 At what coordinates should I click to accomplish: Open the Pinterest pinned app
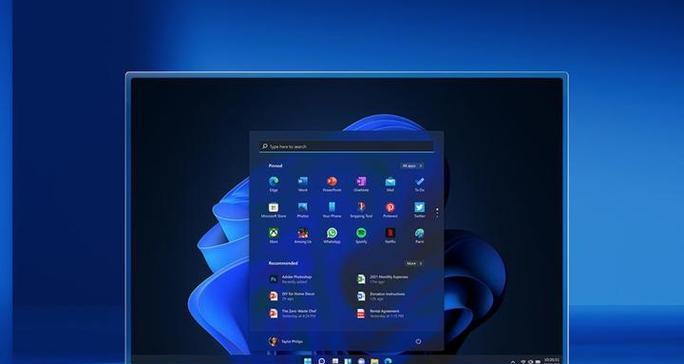coord(390,210)
